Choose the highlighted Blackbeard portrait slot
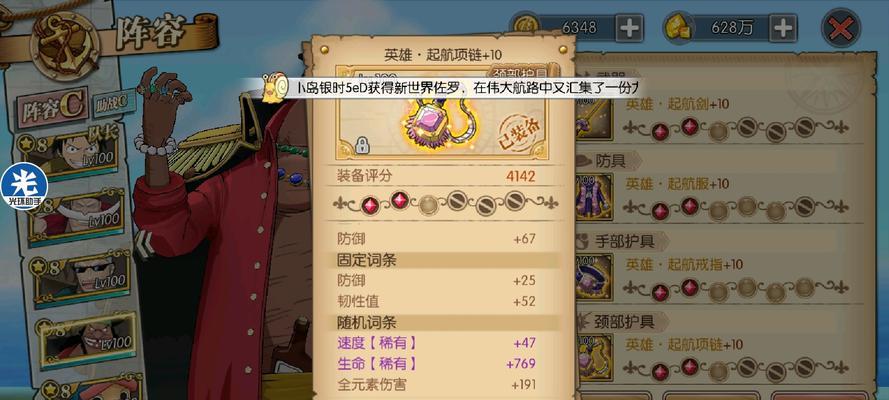This screenshot has width=889, height=400. pos(88,340)
